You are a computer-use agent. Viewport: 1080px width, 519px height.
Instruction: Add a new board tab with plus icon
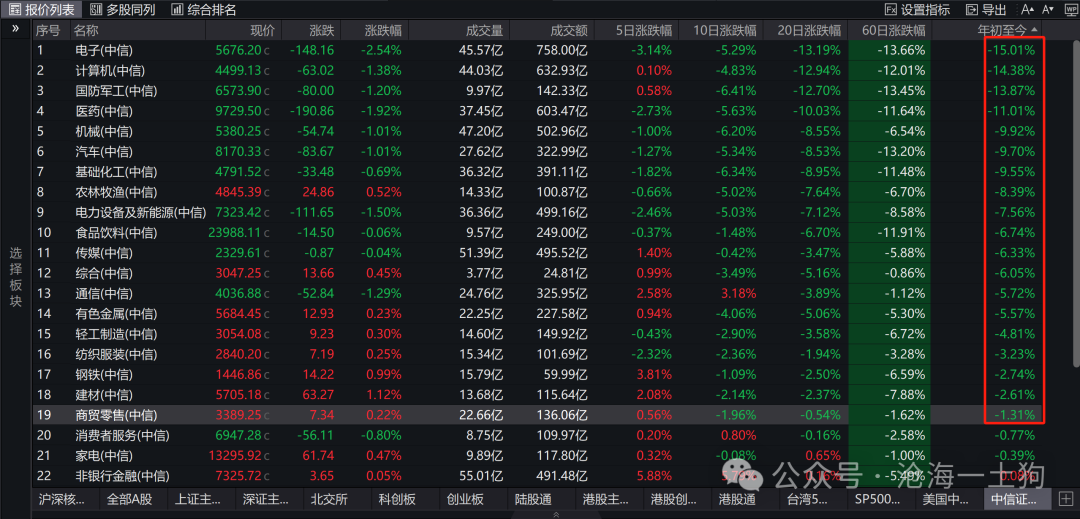coord(1066,498)
